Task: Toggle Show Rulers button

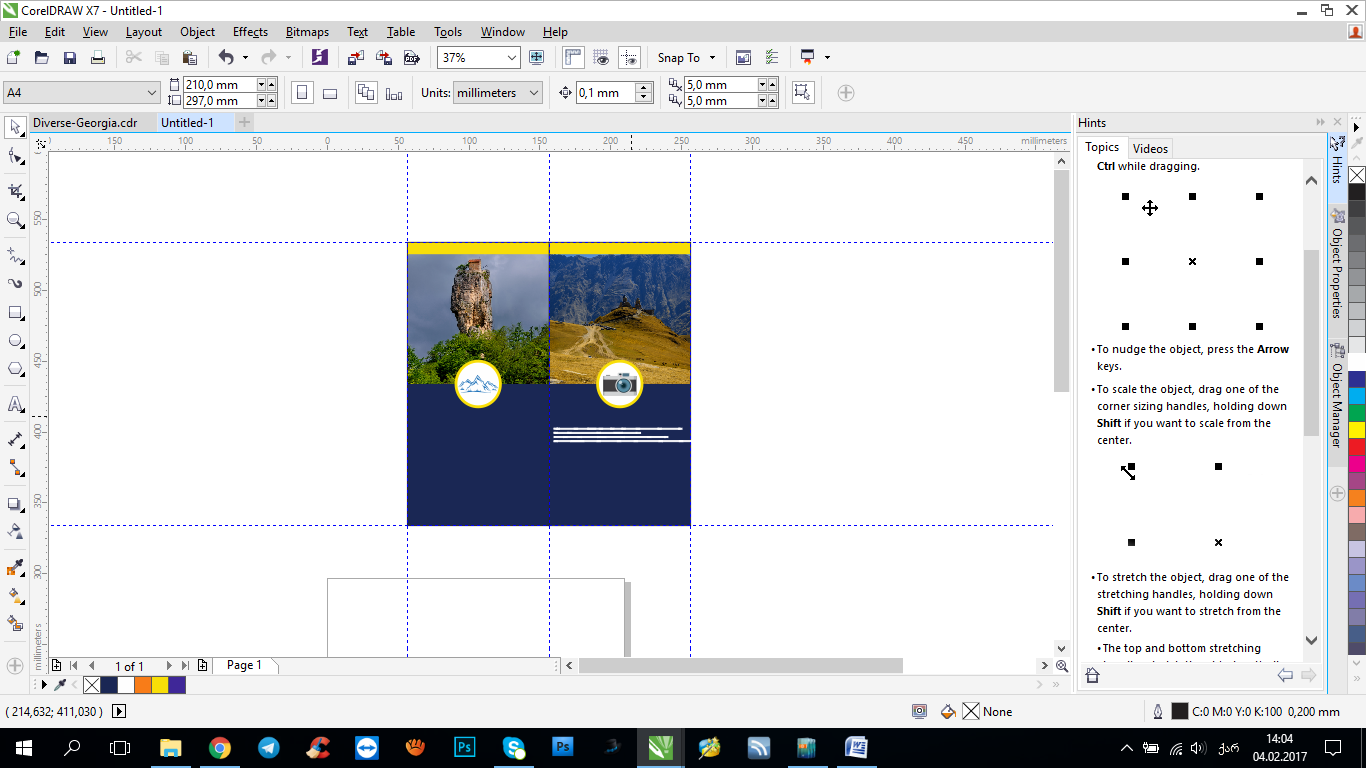Action: tap(573, 57)
